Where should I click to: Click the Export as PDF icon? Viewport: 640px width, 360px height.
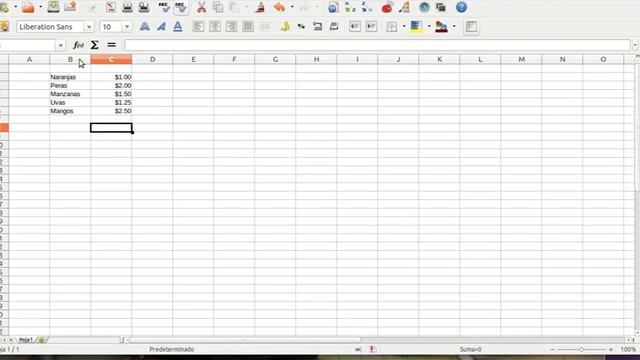coord(110,7)
